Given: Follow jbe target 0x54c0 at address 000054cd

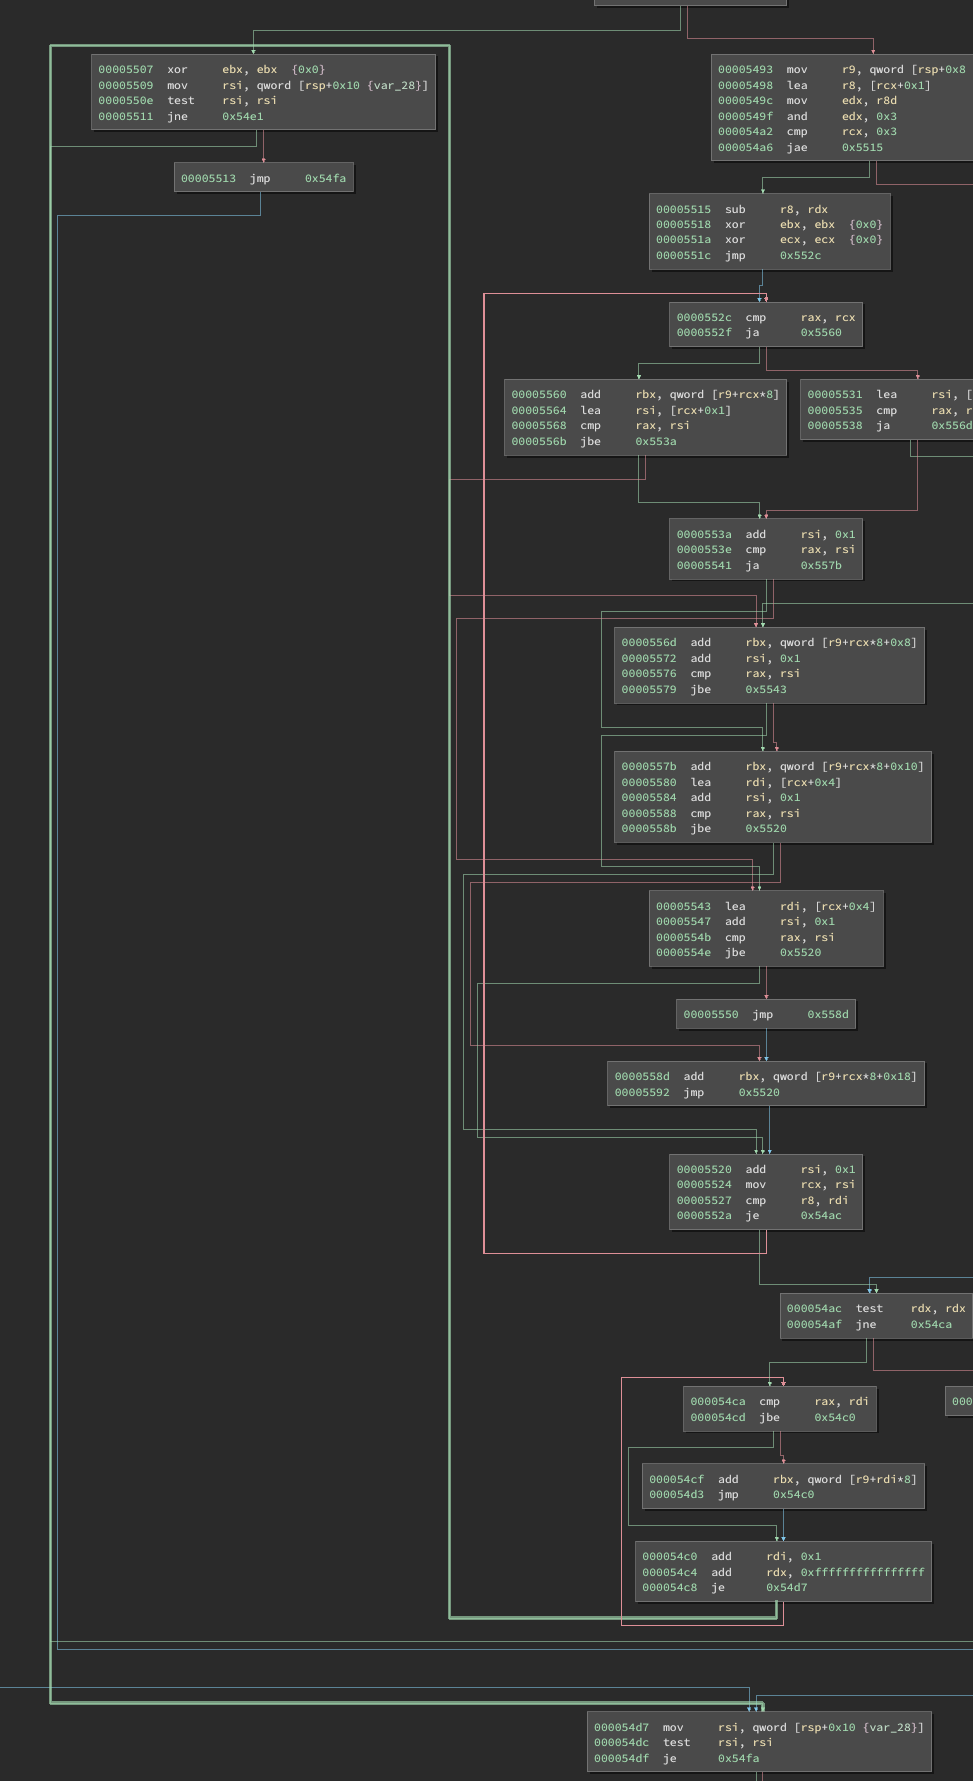Looking at the screenshot, I should (835, 1417).
